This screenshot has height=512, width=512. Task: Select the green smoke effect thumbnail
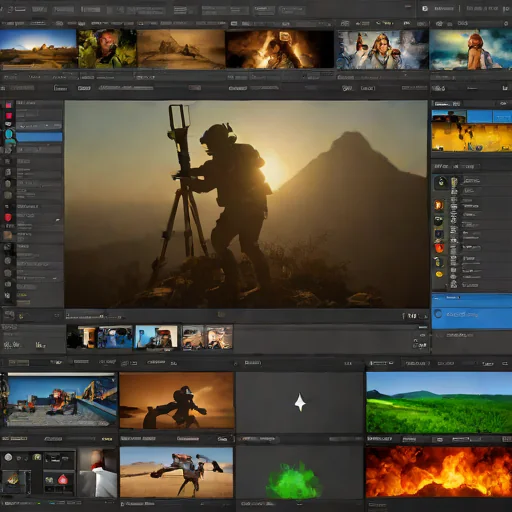(294, 479)
